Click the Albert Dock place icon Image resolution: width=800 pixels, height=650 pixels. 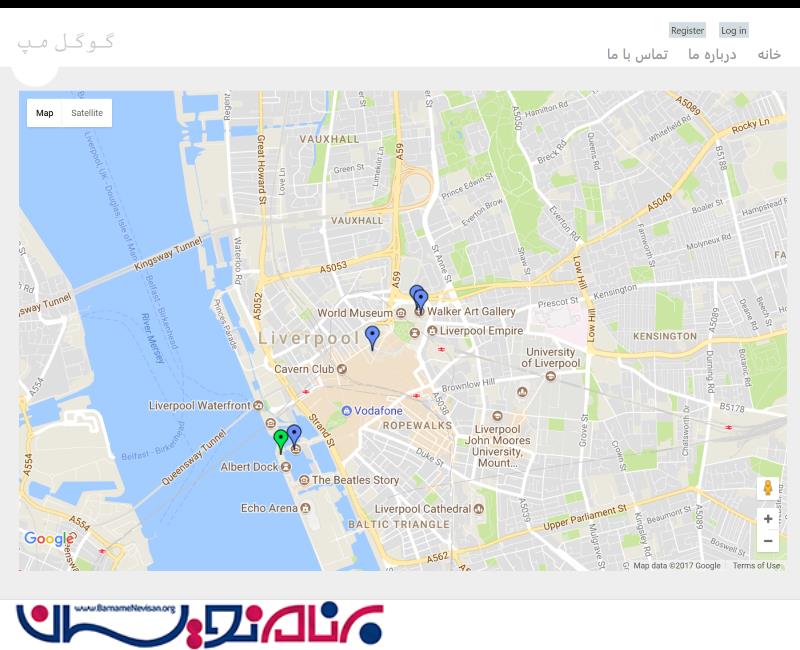click(286, 467)
